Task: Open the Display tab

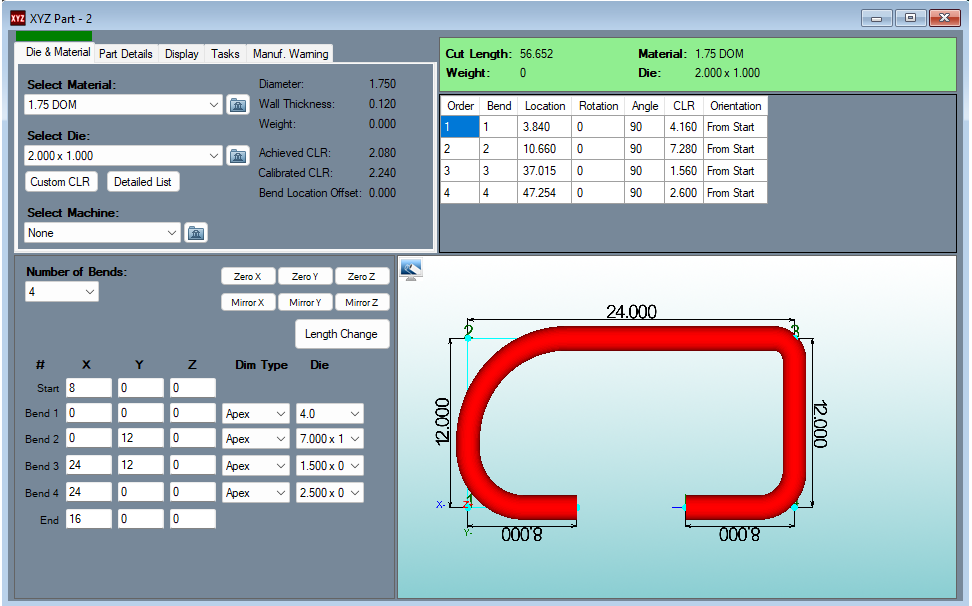Action: point(182,54)
